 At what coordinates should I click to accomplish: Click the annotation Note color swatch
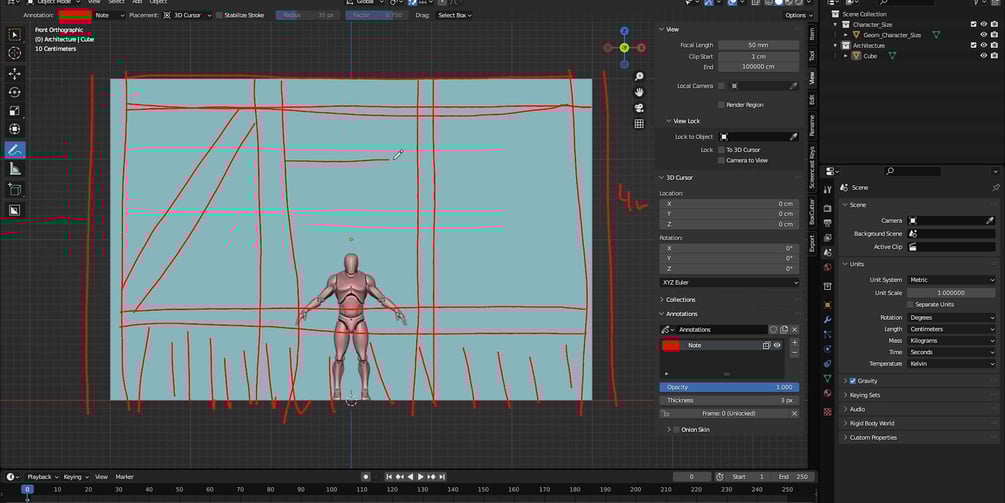pyautogui.click(x=671, y=345)
